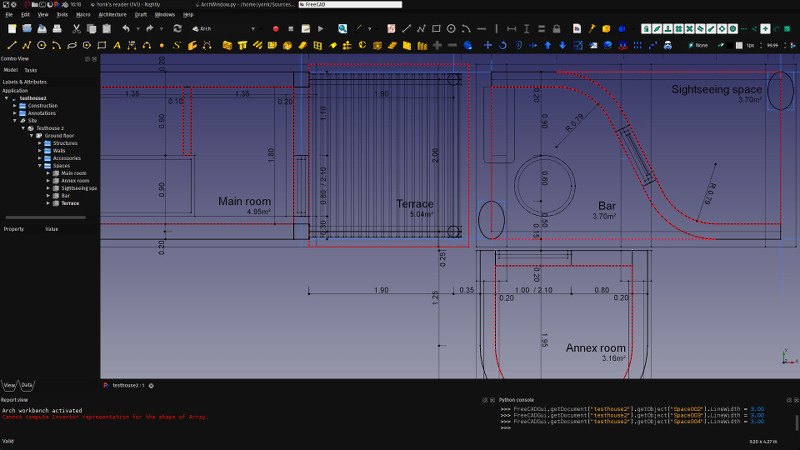This screenshot has height=450, width=800.
Task: Open the redo history dropdown arrow
Action: pyautogui.click(x=161, y=29)
